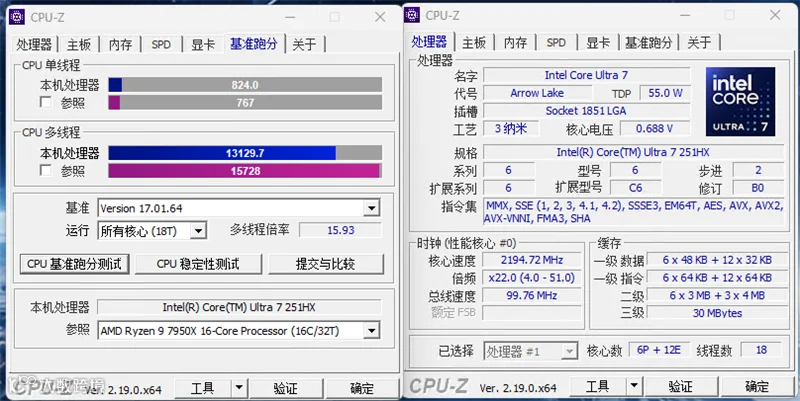Click 工具 button in right window
800x401 pixels.
tap(598, 386)
